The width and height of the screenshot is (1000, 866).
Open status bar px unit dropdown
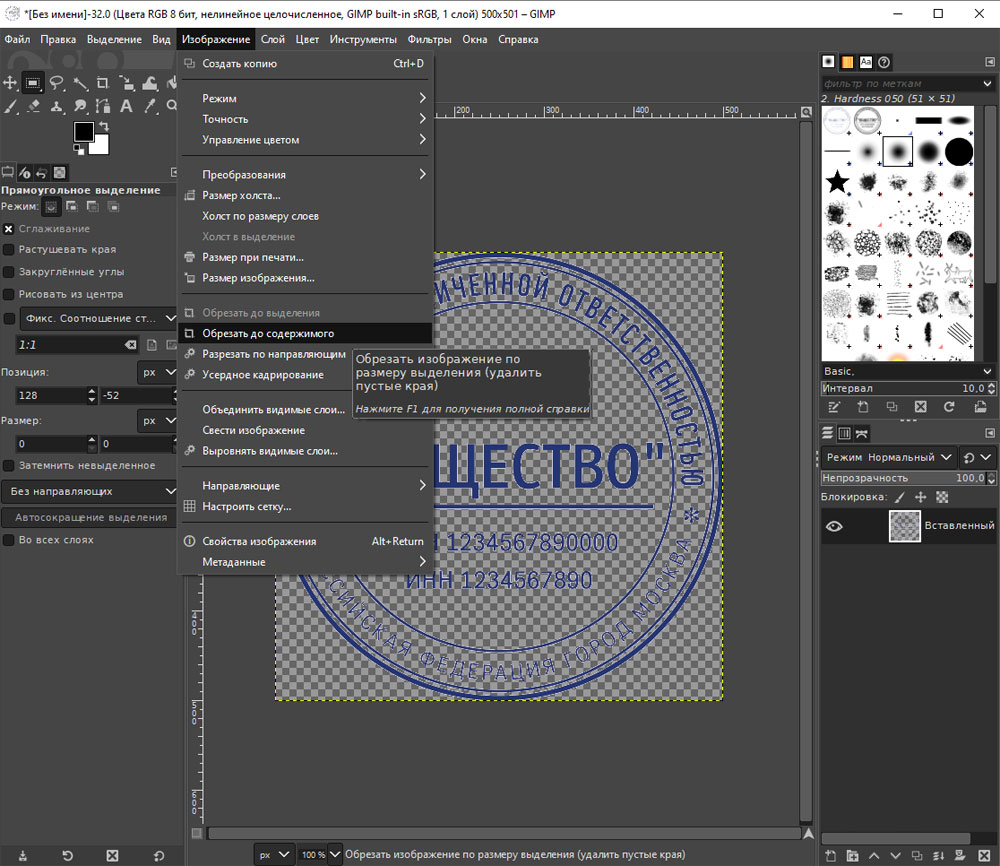(x=274, y=855)
